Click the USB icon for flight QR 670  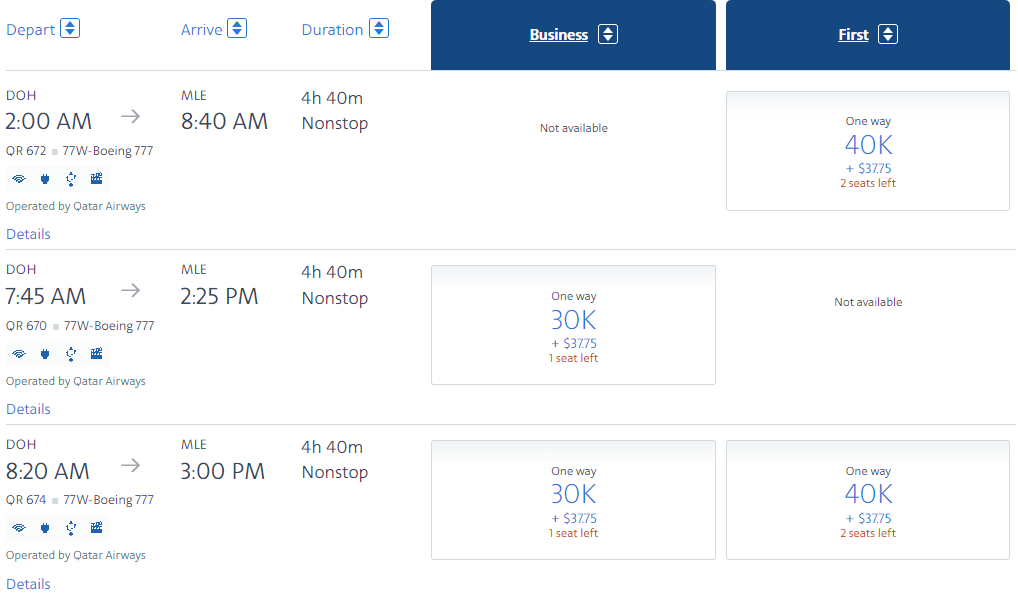coord(70,353)
